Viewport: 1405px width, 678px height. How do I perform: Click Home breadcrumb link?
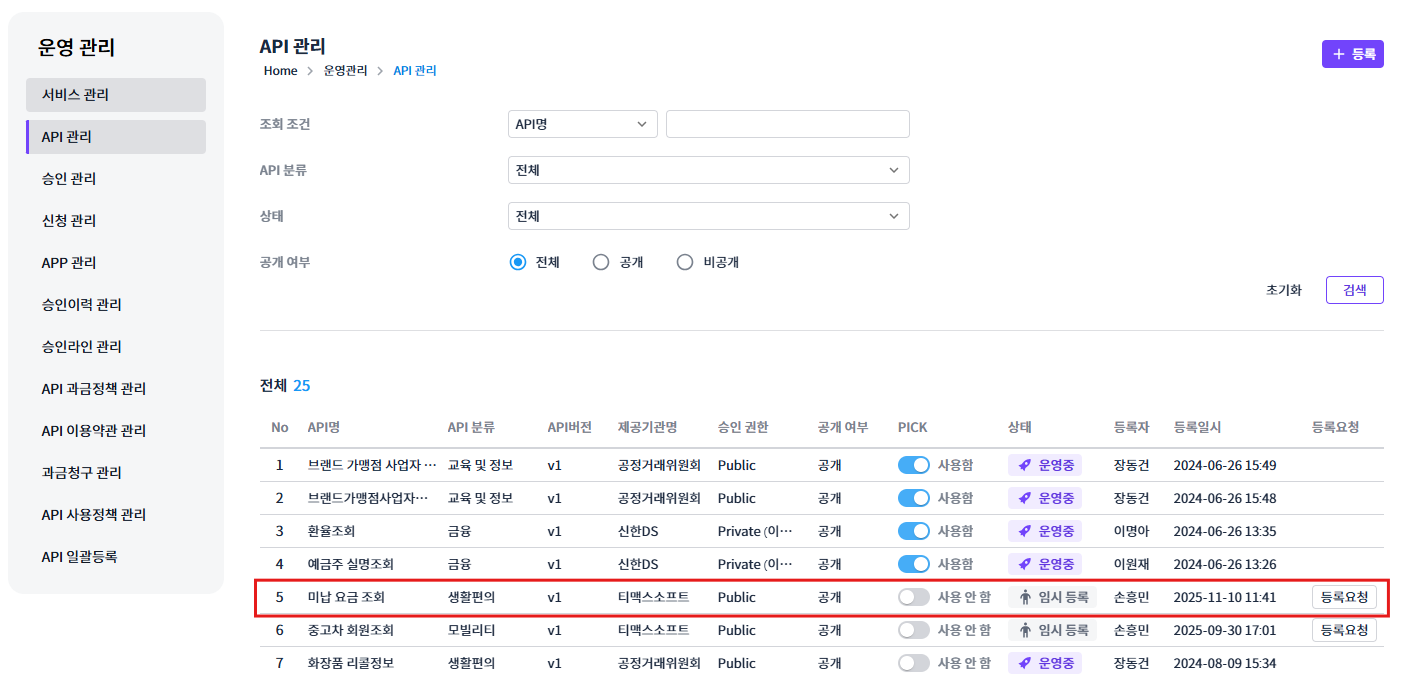(x=281, y=71)
